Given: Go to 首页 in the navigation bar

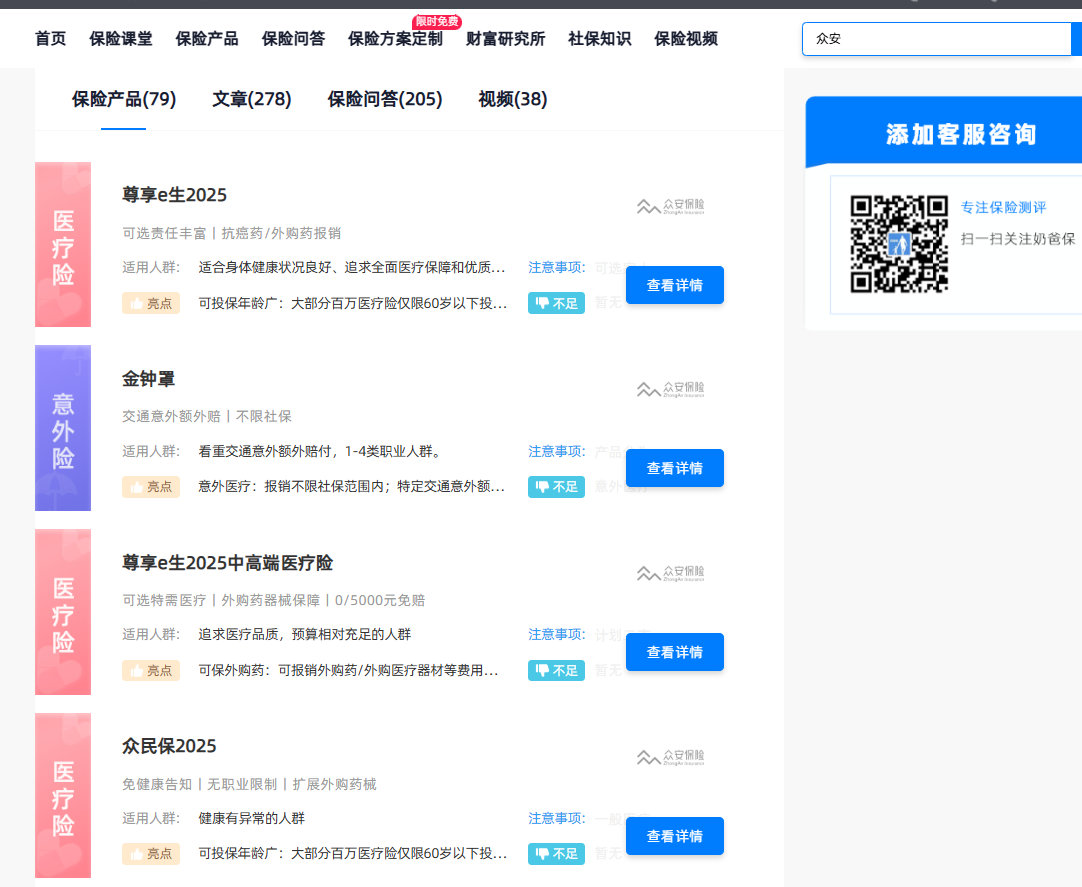Looking at the screenshot, I should 50,39.
